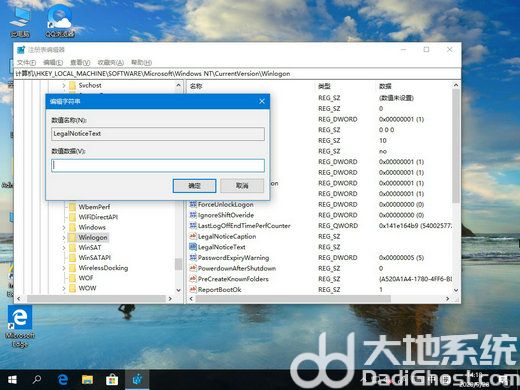Open File Explorer from the taskbar
Image resolution: width=520 pixels, height=390 pixels.
click(x=87, y=380)
